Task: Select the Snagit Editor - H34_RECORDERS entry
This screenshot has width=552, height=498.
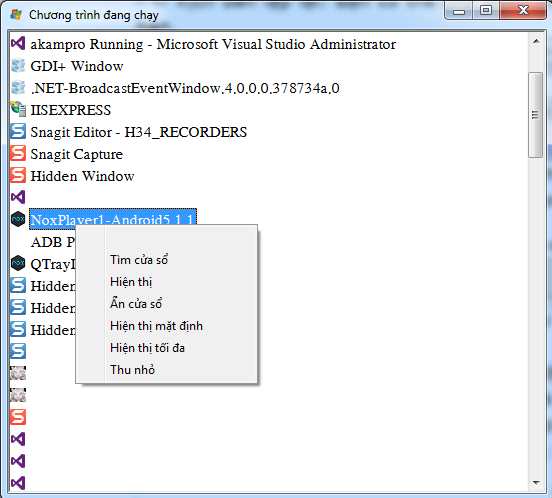Action: pos(139,132)
